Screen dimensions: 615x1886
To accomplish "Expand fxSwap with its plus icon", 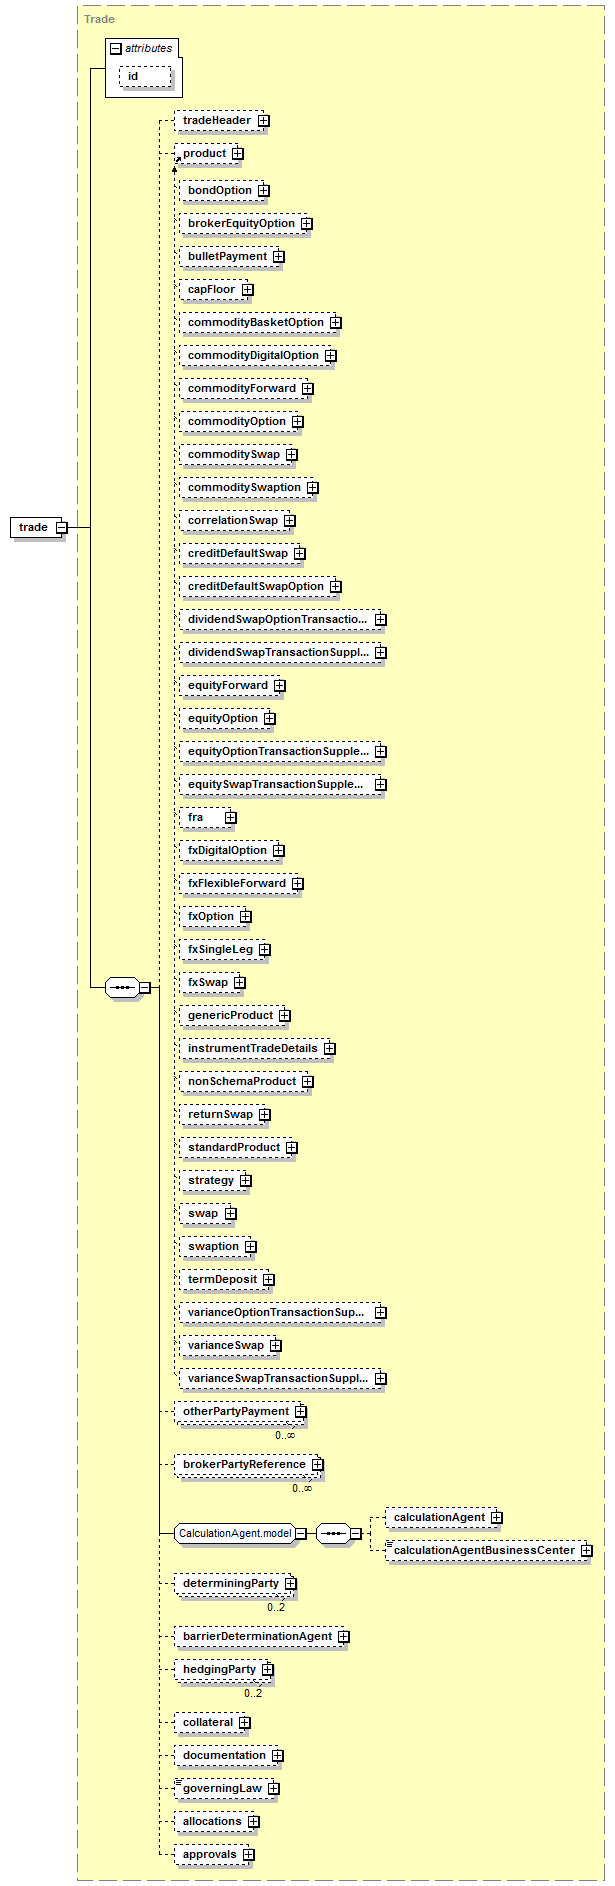I will pos(239,982).
